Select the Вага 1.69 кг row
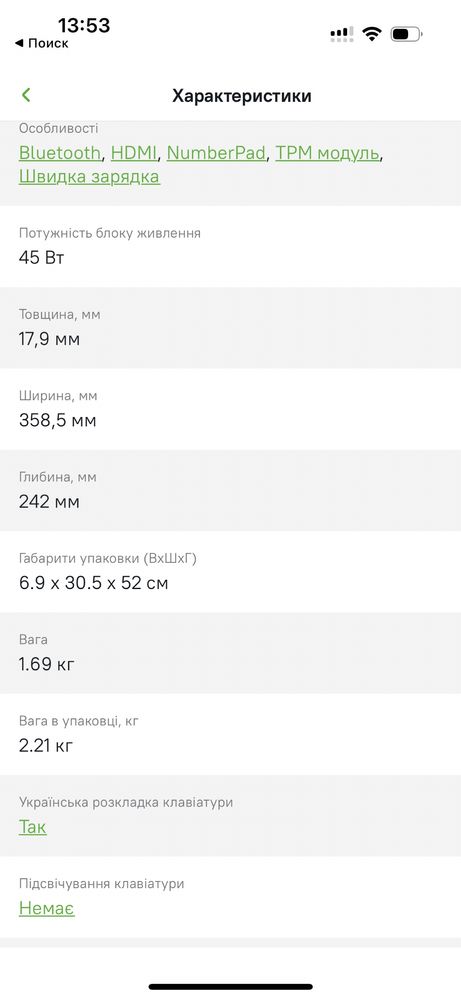Screen dimensions: 461x999 tap(230, 653)
